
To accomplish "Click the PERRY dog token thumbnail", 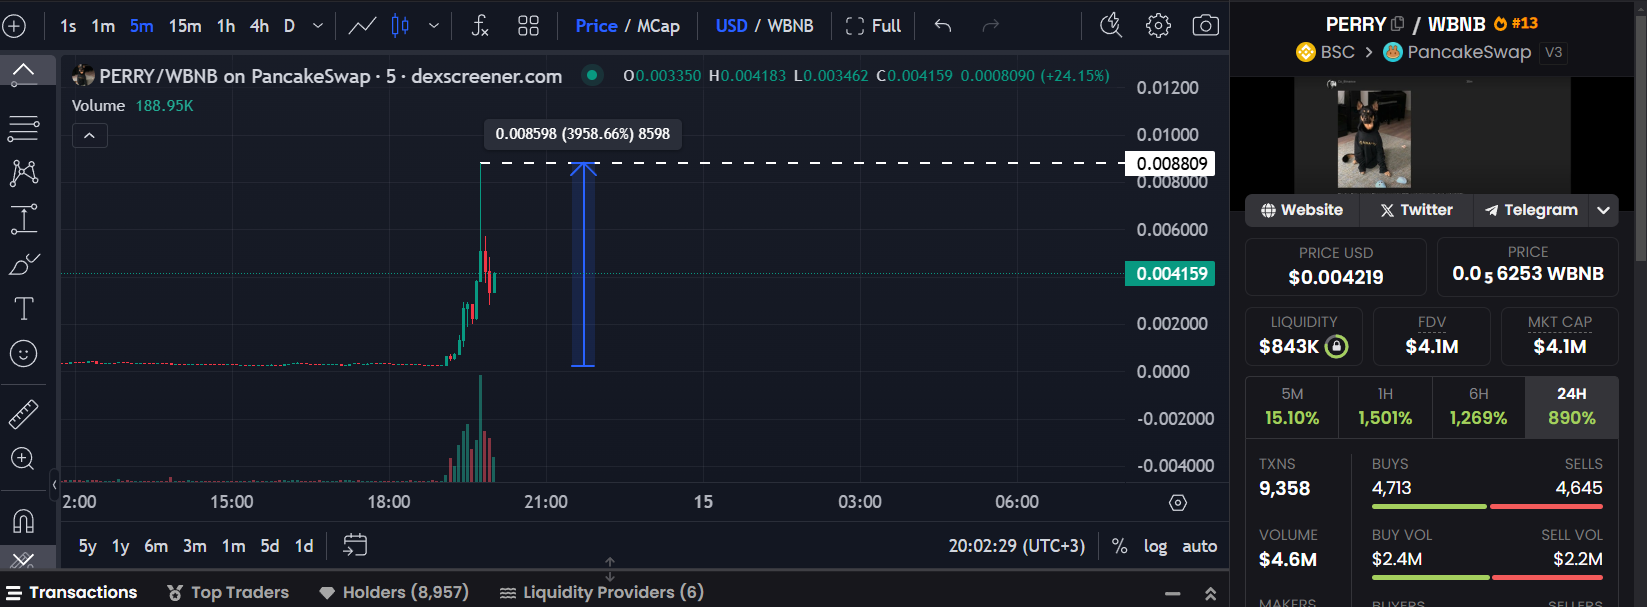I will [1374, 138].
